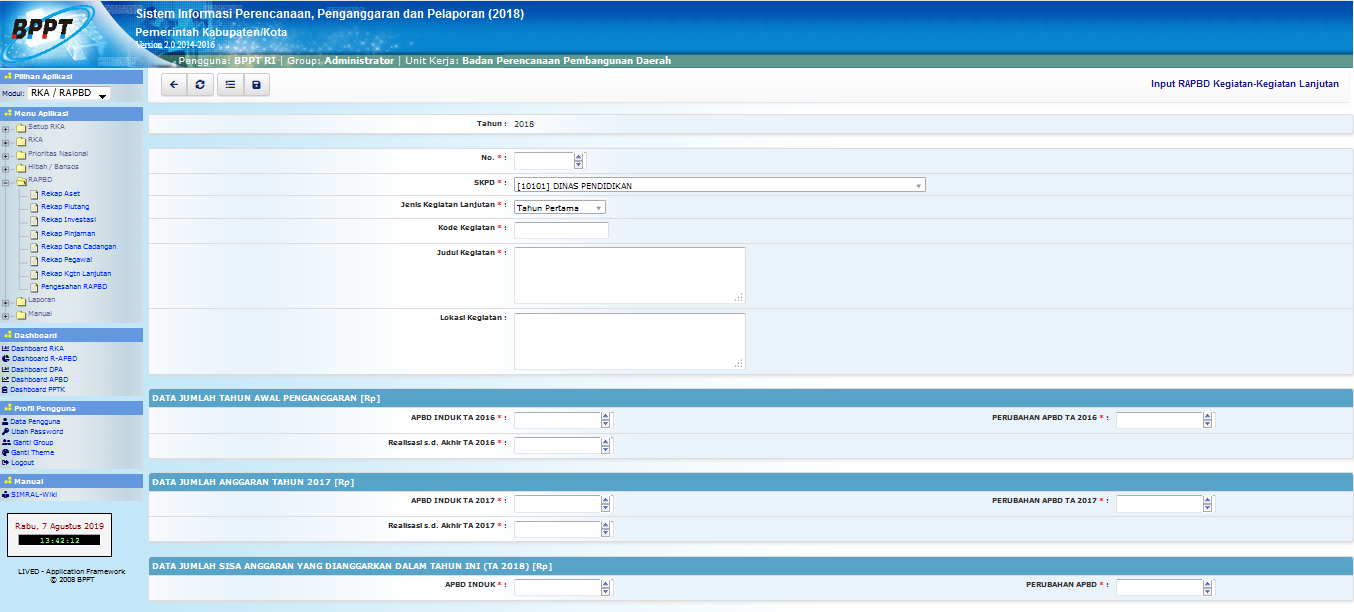The height and width of the screenshot is (612, 1354).
Task: Click the save disk toolbar icon
Action: [x=256, y=85]
